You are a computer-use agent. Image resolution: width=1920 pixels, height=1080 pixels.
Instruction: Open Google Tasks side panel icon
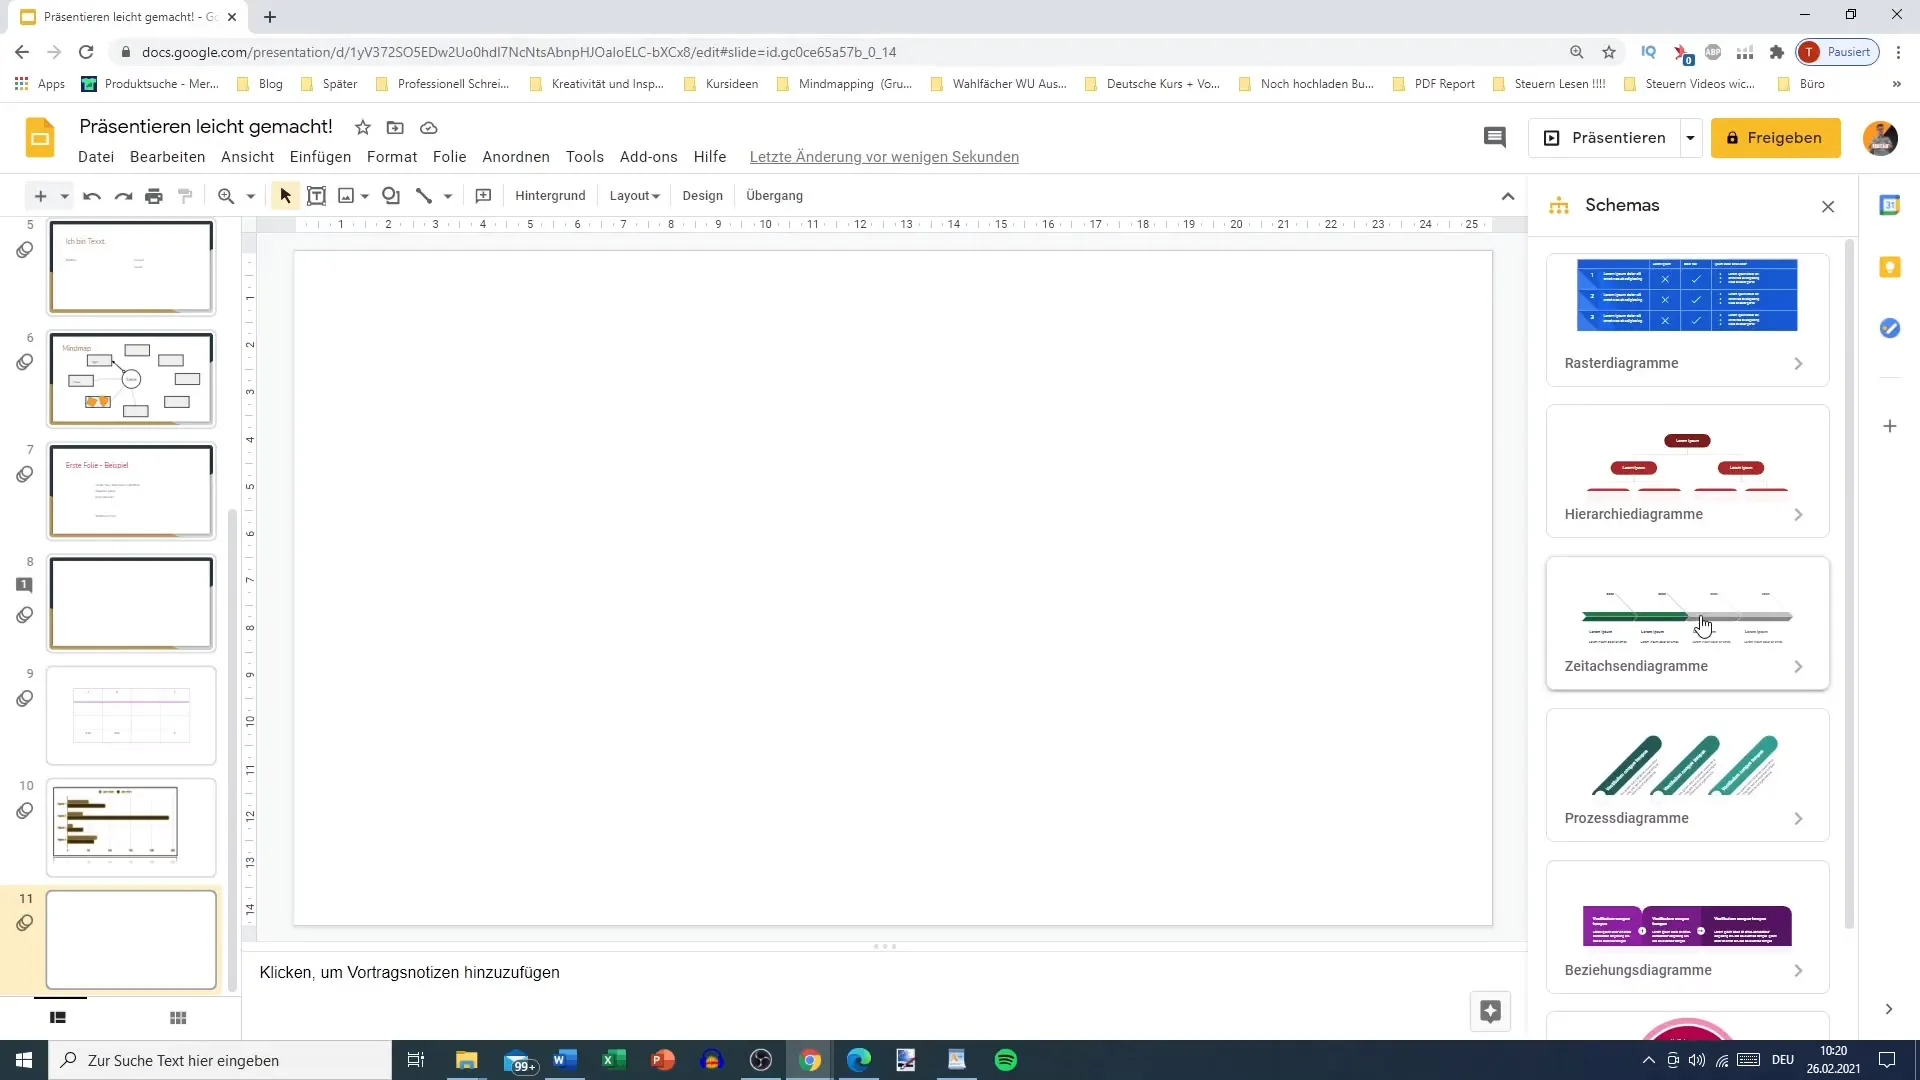tap(1890, 328)
